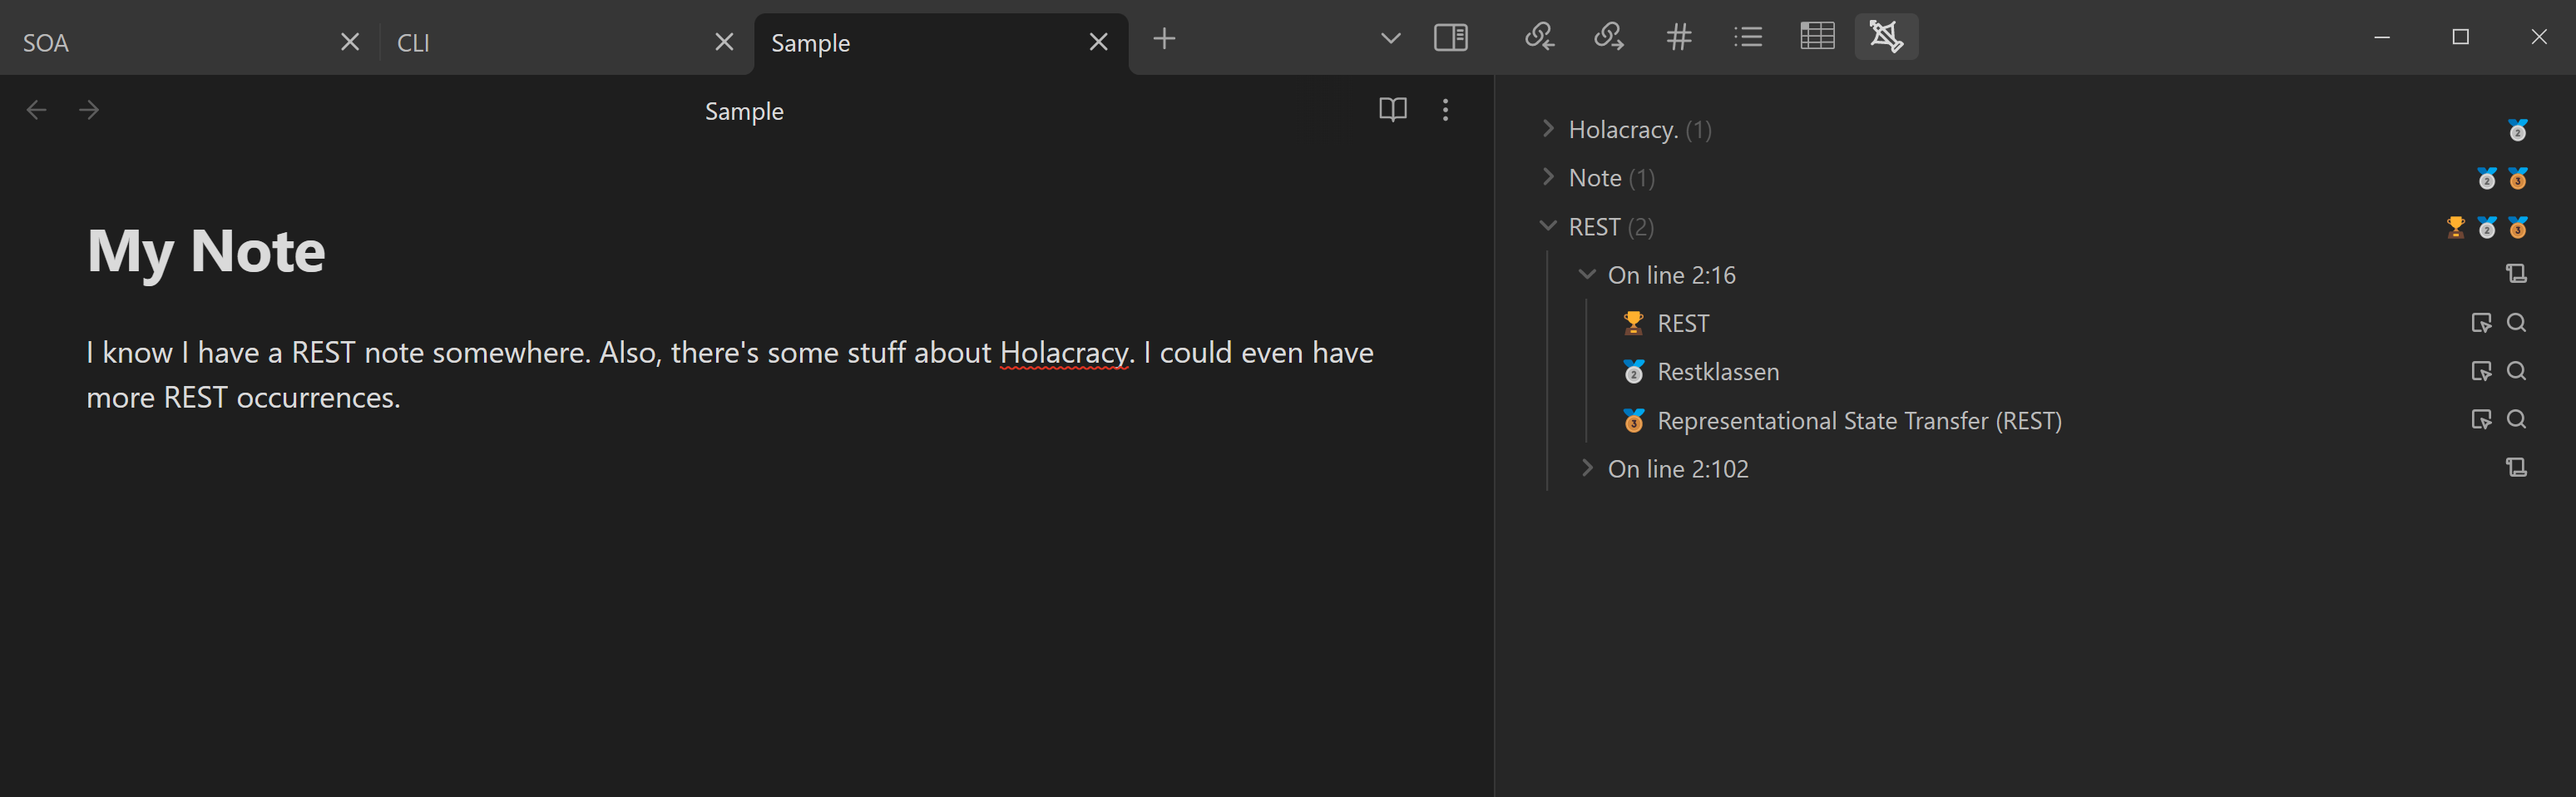Open the backlinks panel icon
The width and height of the screenshot is (2576, 797).
(x=1539, y=38)
